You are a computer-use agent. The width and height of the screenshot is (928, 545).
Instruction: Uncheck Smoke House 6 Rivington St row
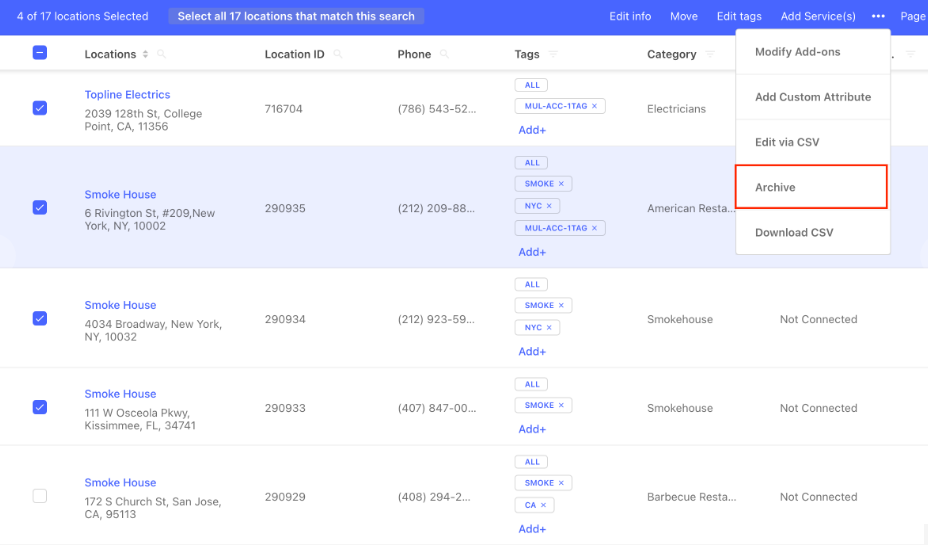coord(40,208)
